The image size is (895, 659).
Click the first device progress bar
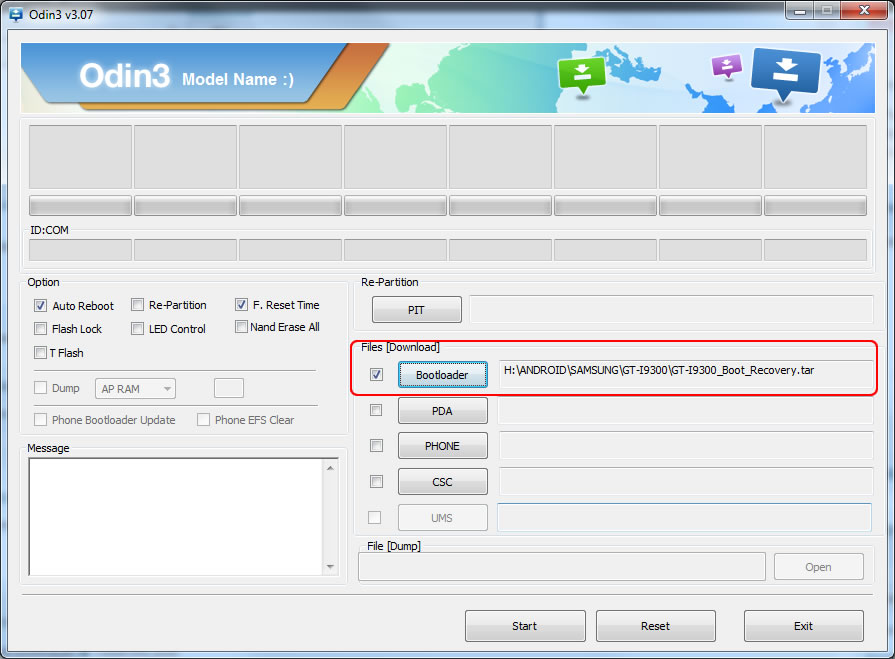tap(80, 206)
